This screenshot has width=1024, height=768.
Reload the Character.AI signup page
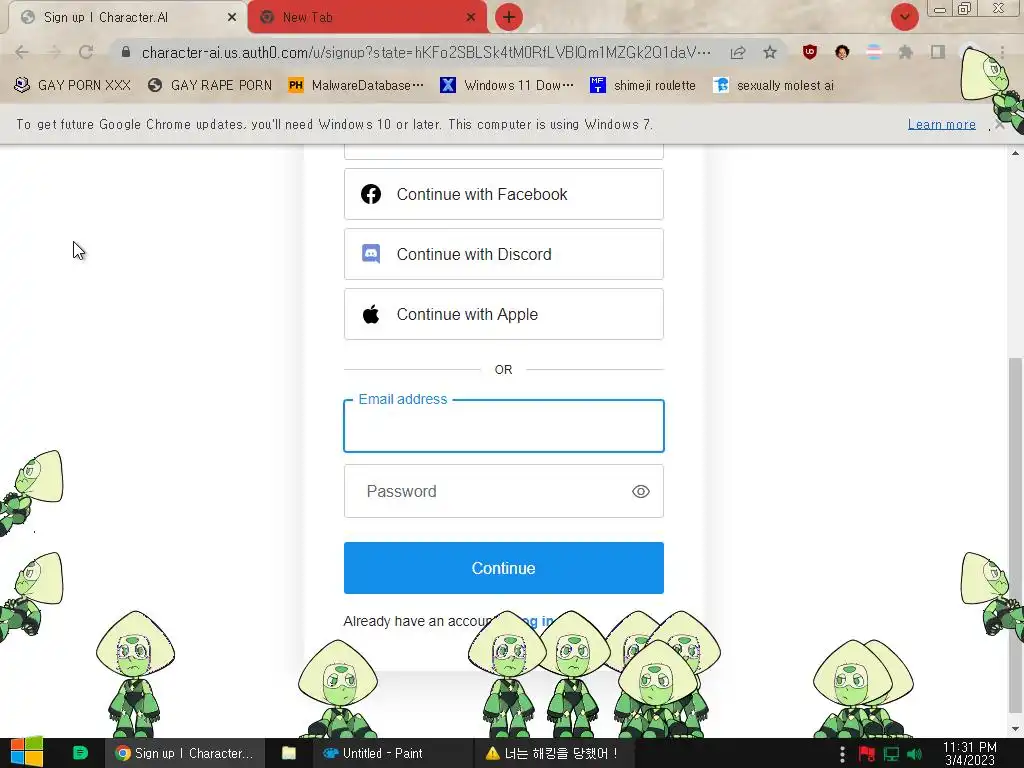coord(86,52)
